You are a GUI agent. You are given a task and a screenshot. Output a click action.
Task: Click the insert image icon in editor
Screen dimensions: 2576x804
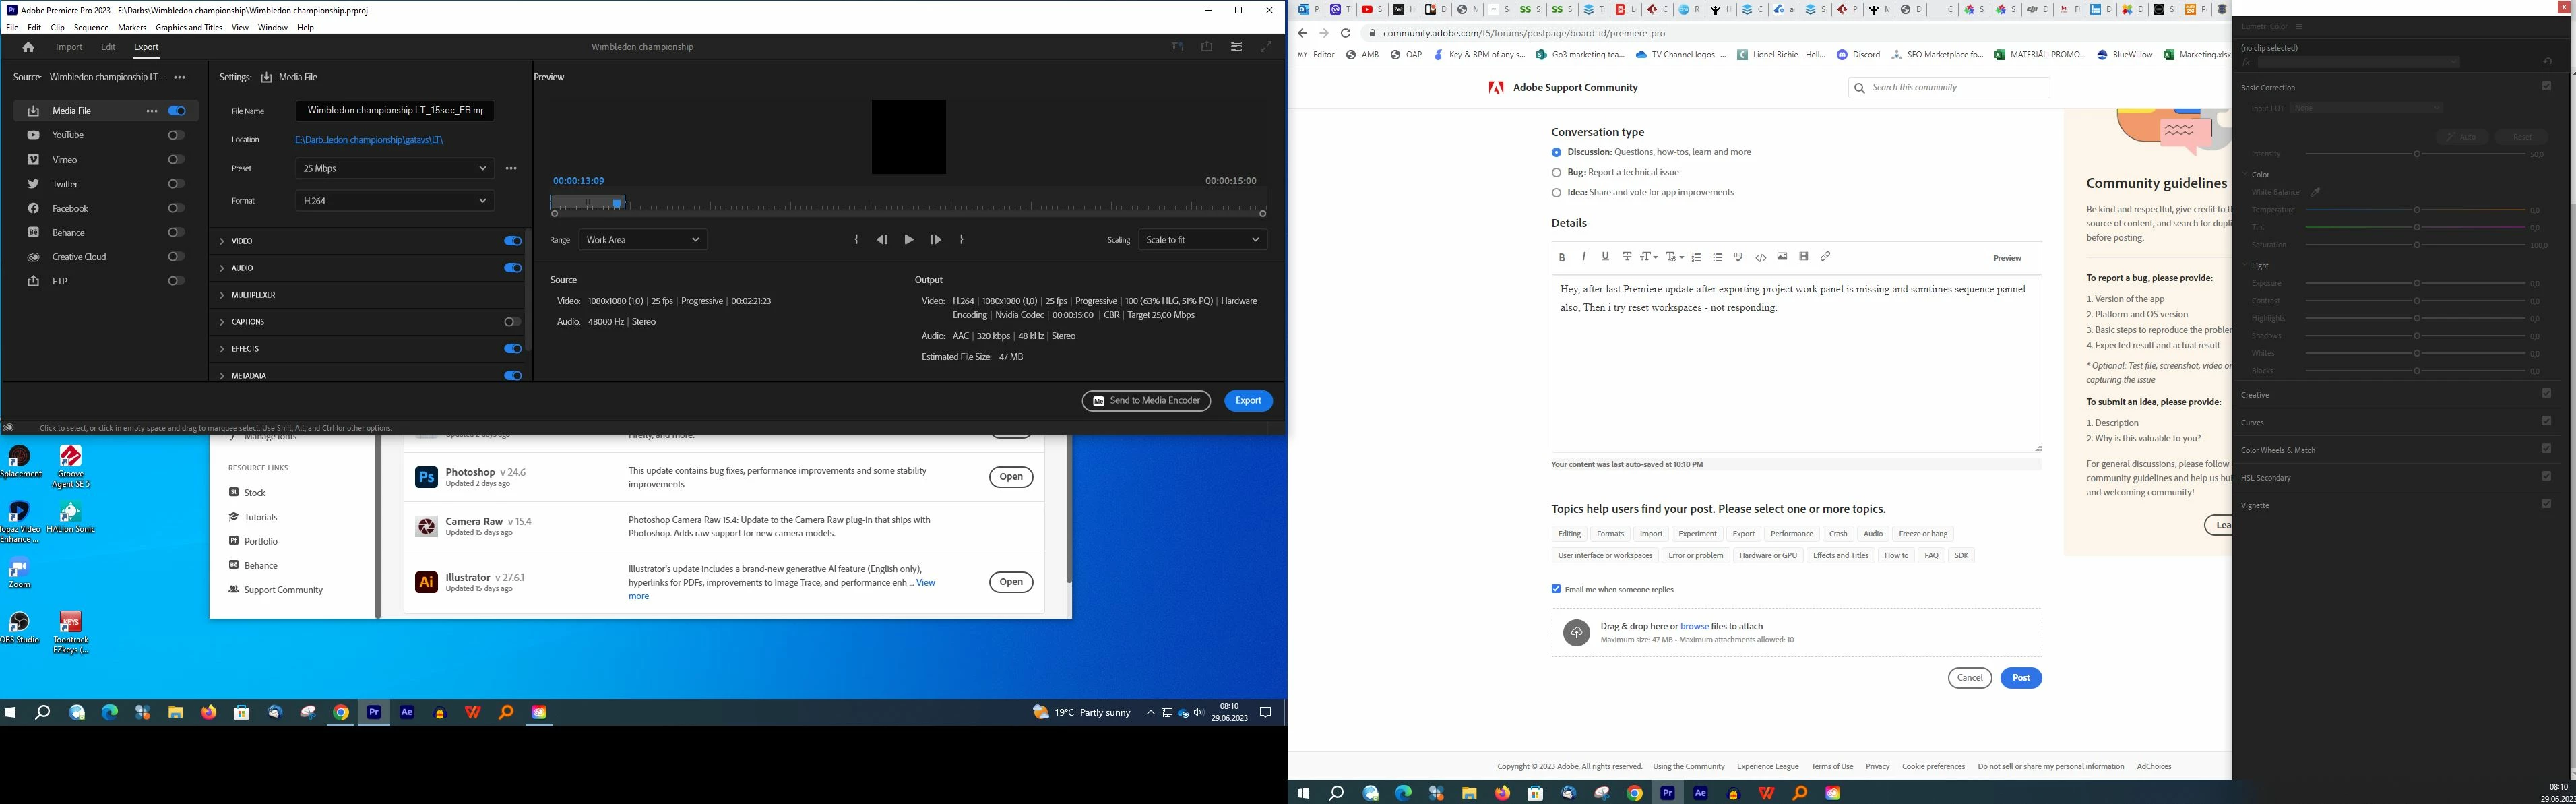(x=1782, y=257)
